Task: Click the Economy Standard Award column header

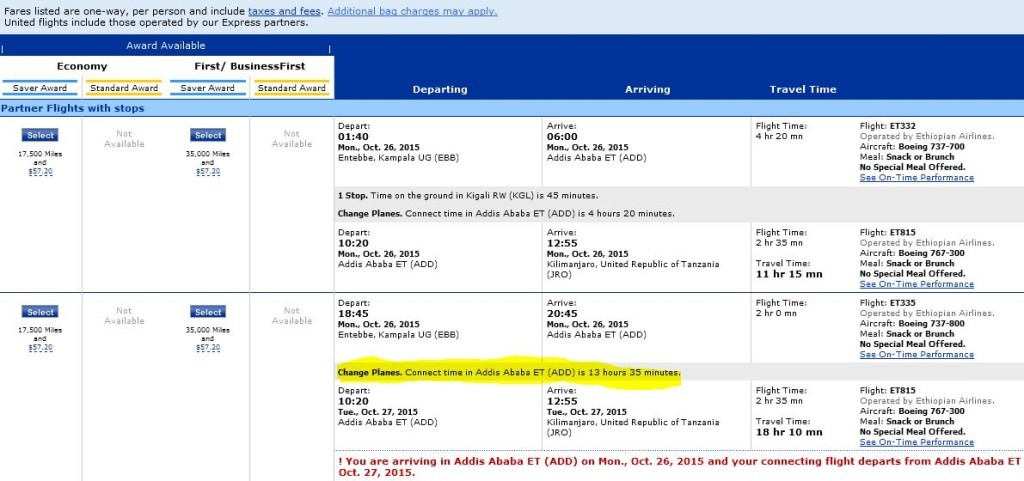Action: (124, 88)
